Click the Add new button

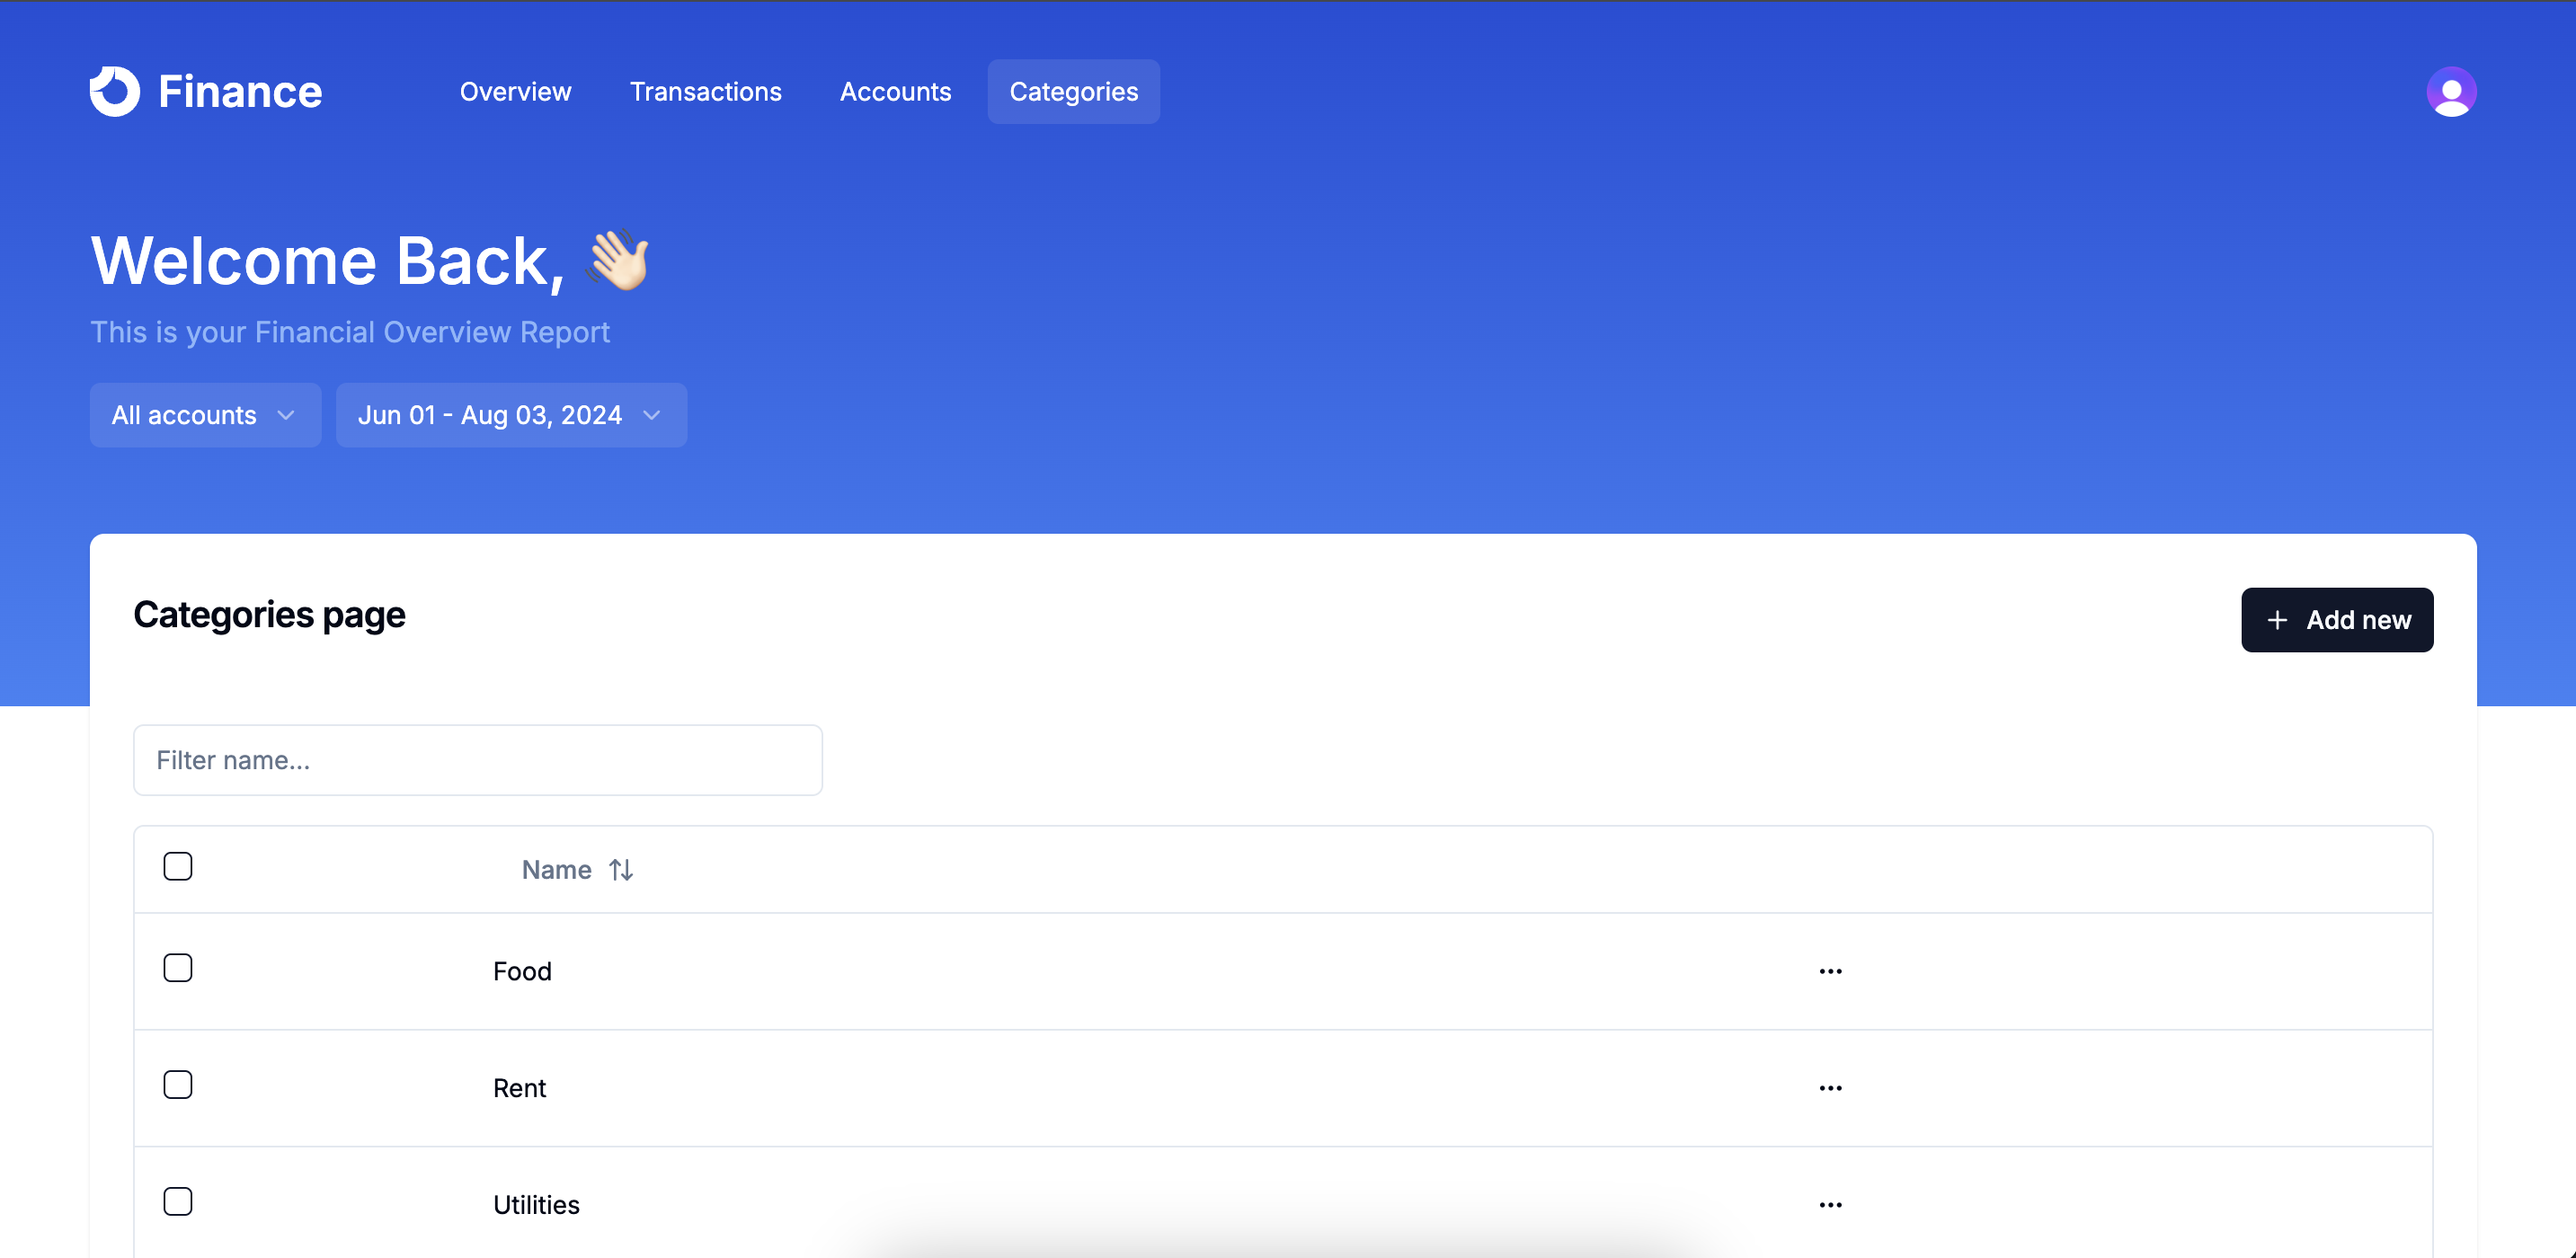click(2337, 620)
